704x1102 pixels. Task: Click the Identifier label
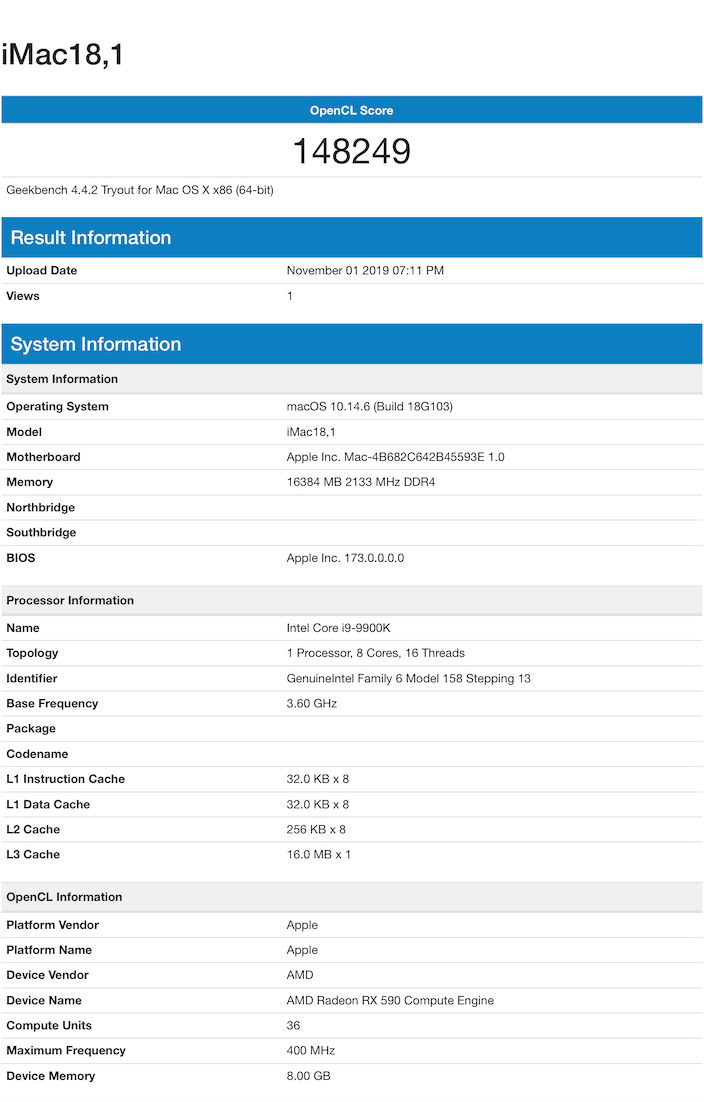point(32,678)
